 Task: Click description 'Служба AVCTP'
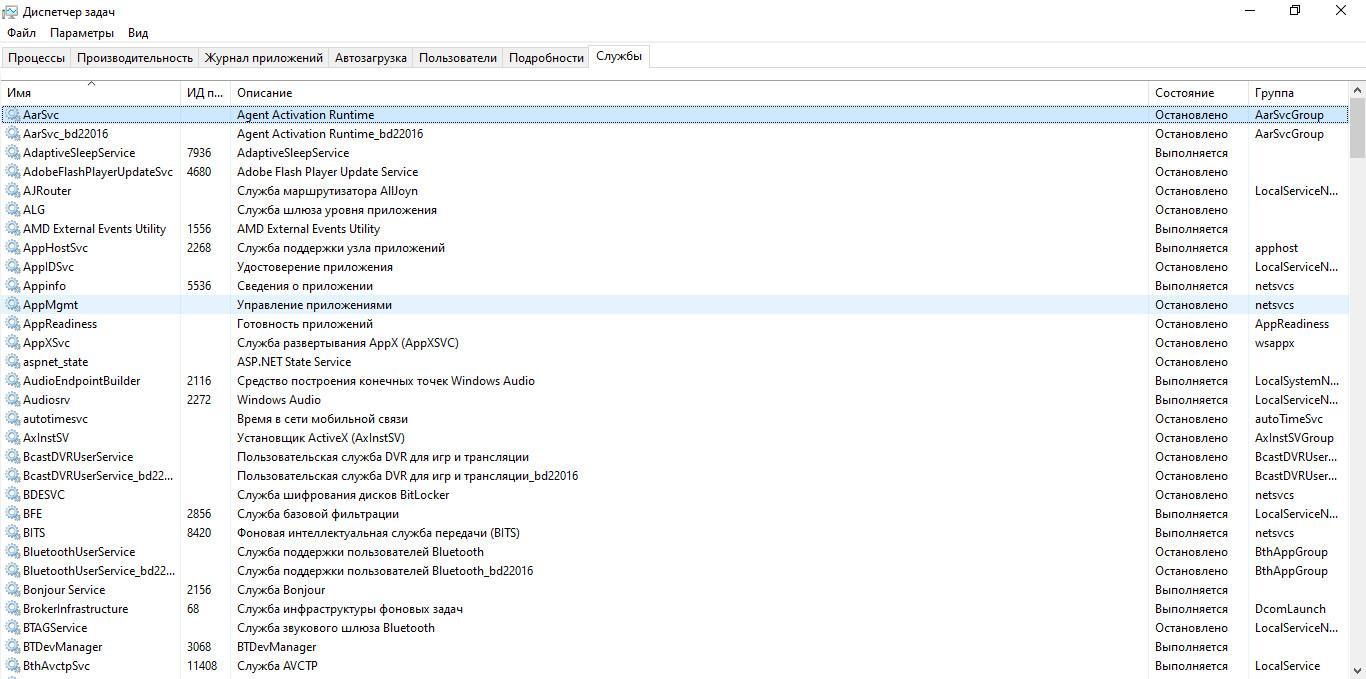tap(277, 666)
